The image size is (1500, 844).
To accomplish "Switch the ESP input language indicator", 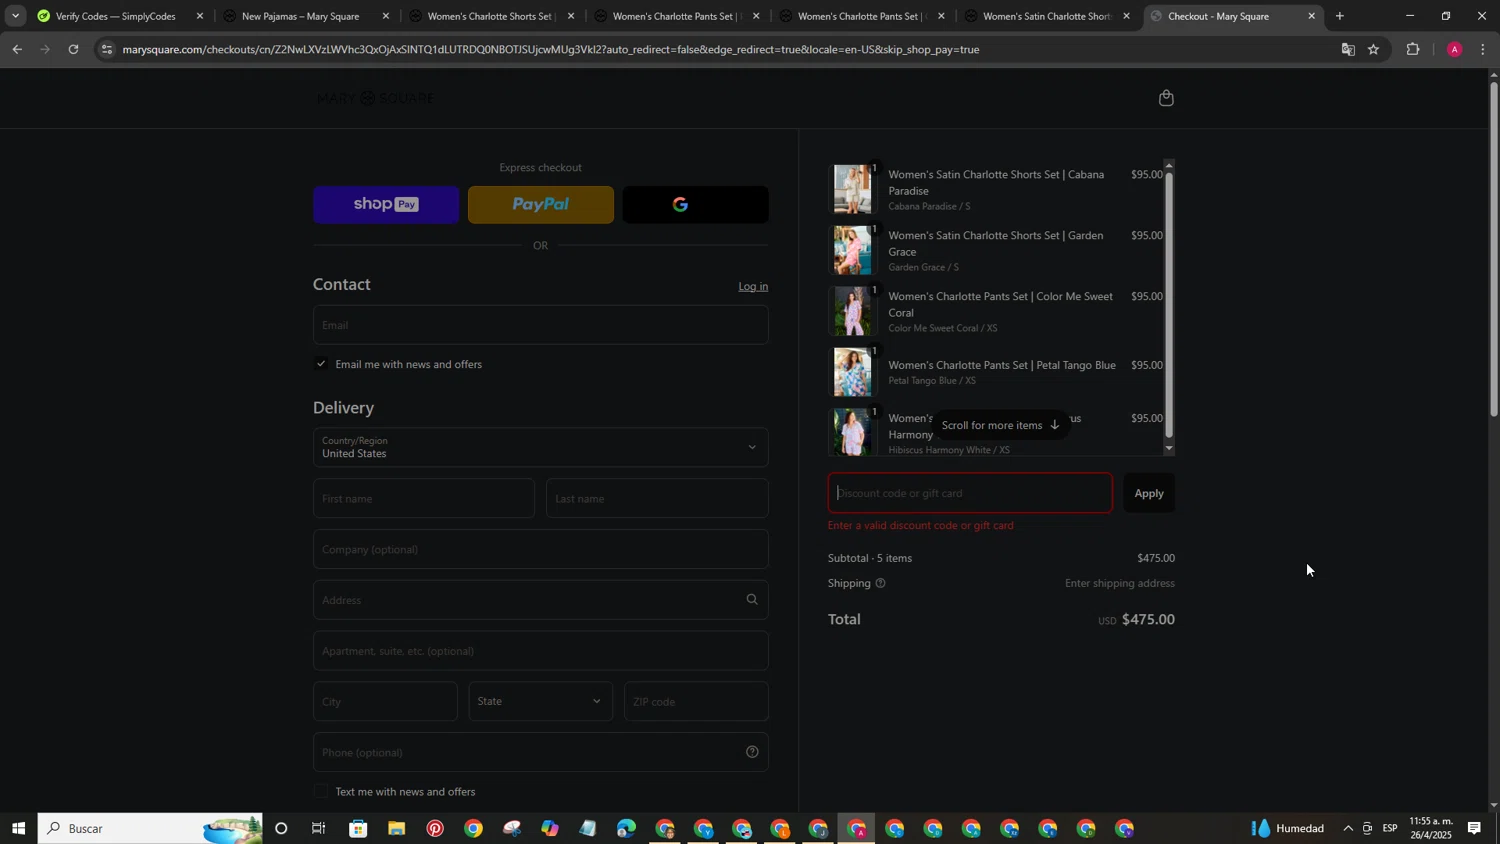I will pyautogui.click(x=1390, y=828).
